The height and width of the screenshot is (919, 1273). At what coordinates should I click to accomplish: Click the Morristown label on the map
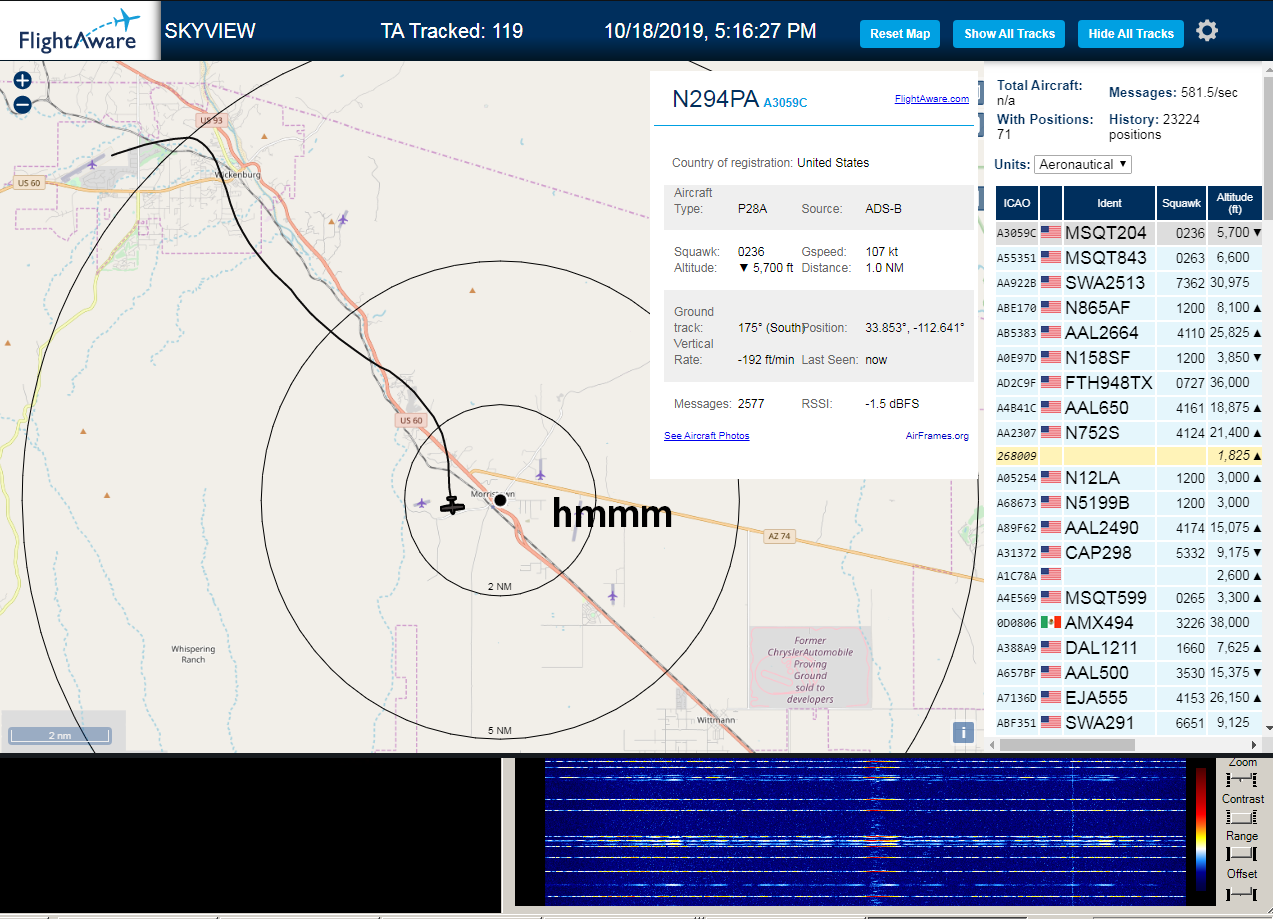tap(492, 494)
